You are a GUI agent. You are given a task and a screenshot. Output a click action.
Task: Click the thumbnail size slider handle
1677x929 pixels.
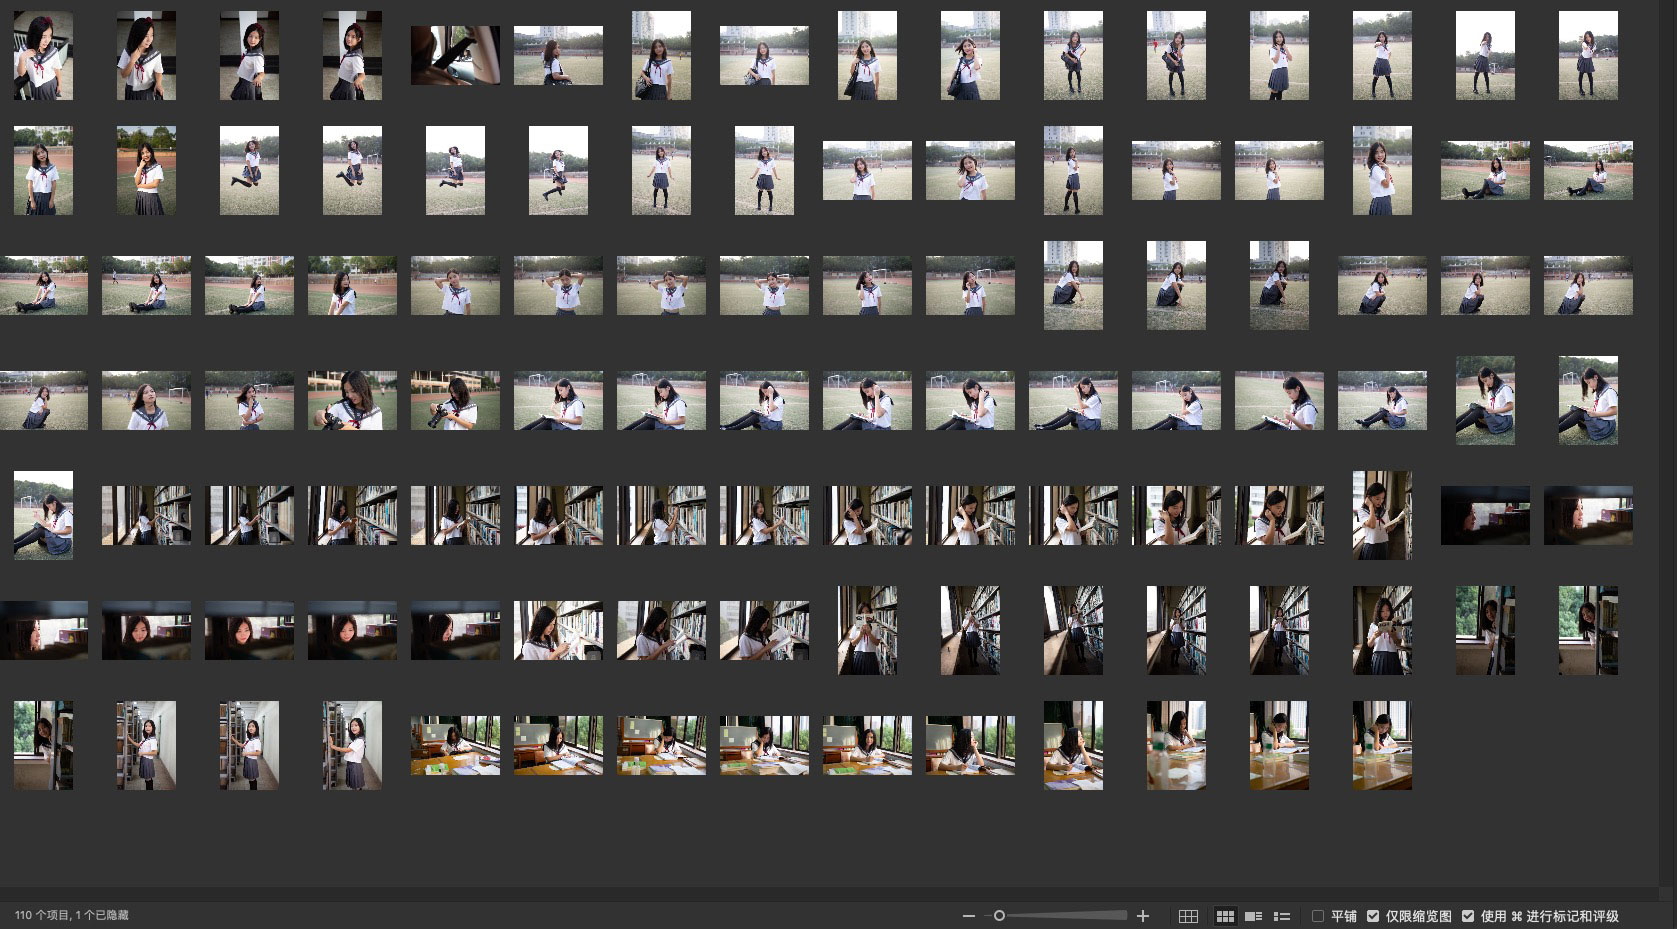[998, 916]
